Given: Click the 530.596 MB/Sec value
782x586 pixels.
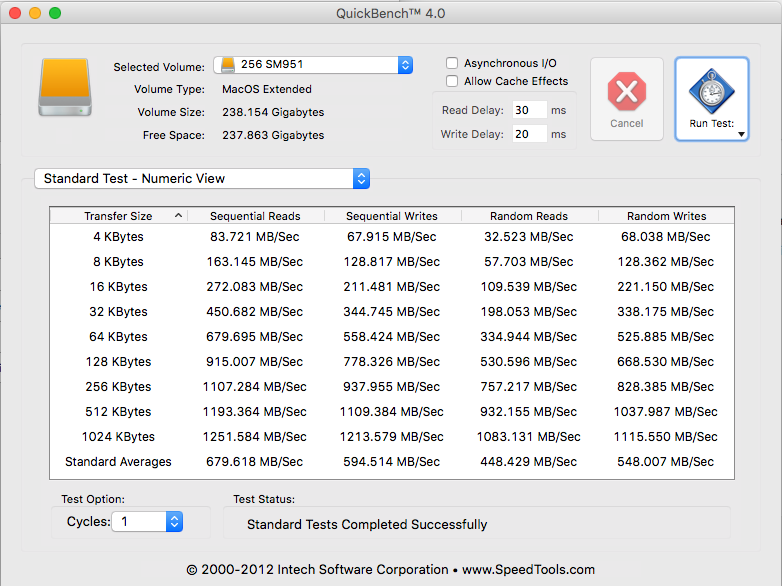Looking at the screenshot, I should click(x=529, y=362).
